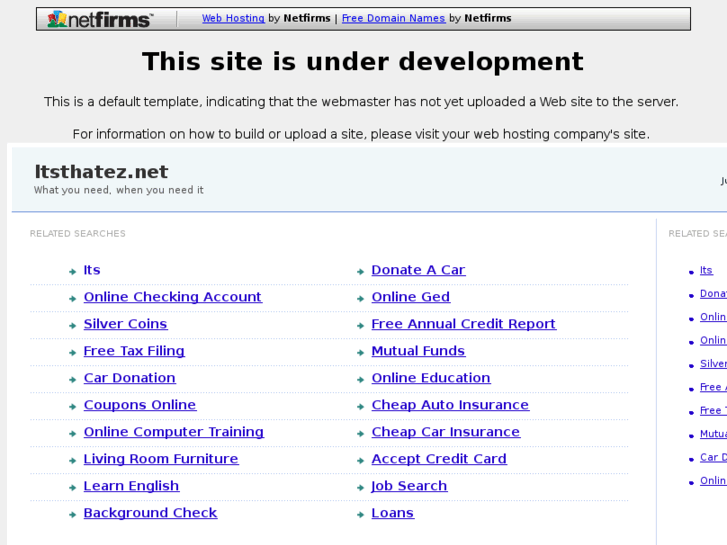Click arrow icon beside Accept Credit Card
The height and width of the screenshot is (545, 727).
(360, 461)
